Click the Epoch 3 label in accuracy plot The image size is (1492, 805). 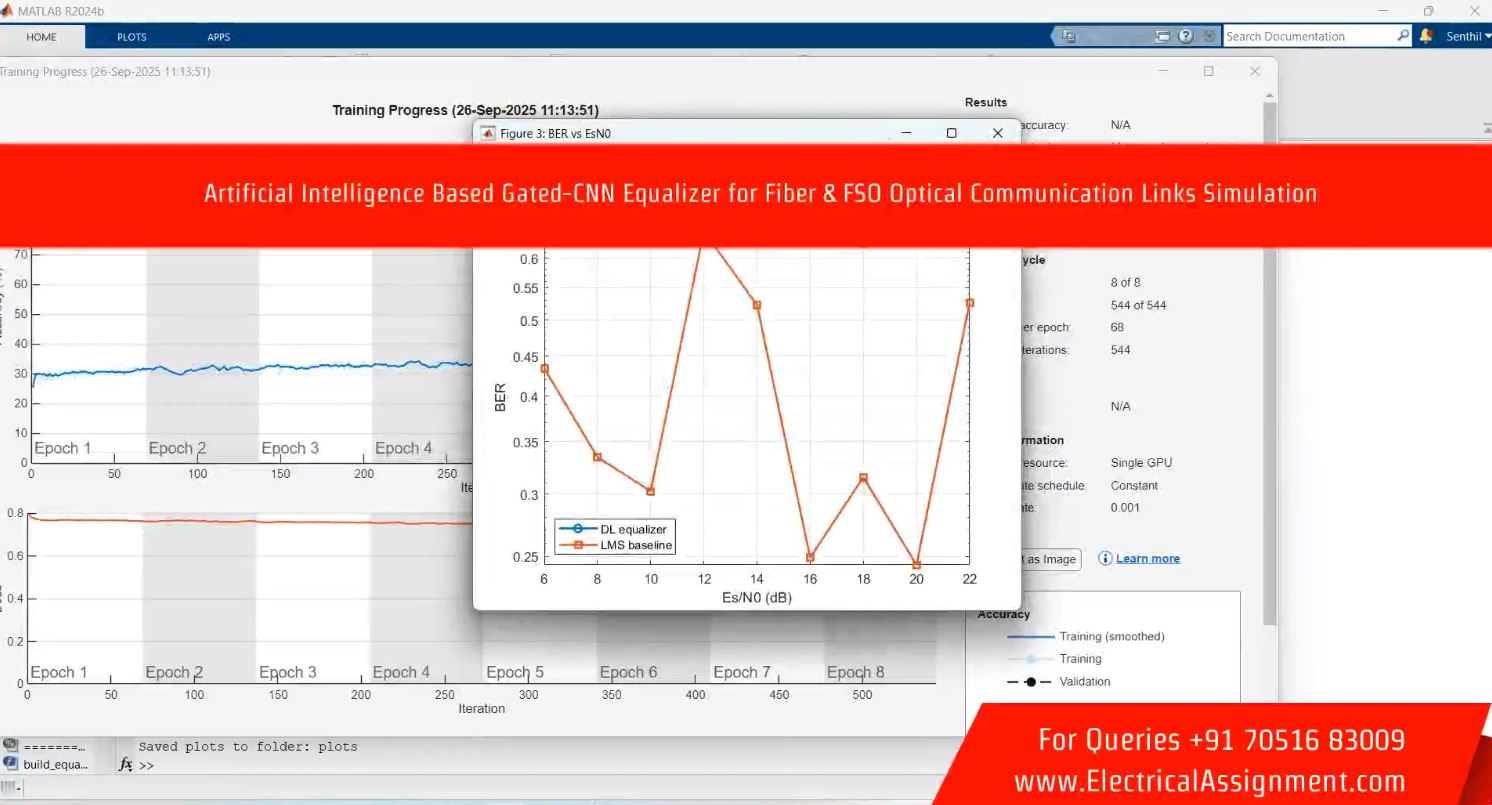click(x=290, y=448)
